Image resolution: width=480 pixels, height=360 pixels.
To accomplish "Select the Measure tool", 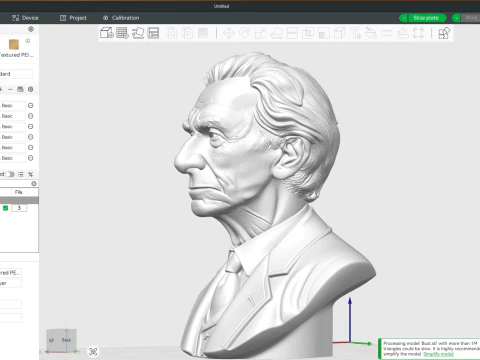I will coord(387,33).
